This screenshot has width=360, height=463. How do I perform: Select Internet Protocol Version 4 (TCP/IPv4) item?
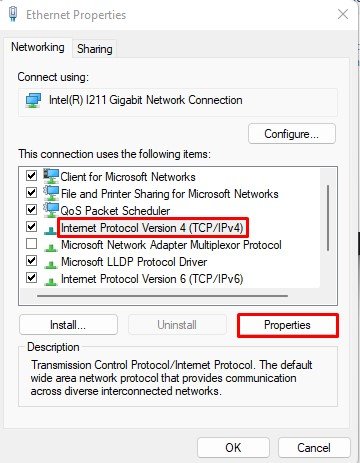(152, 228)
